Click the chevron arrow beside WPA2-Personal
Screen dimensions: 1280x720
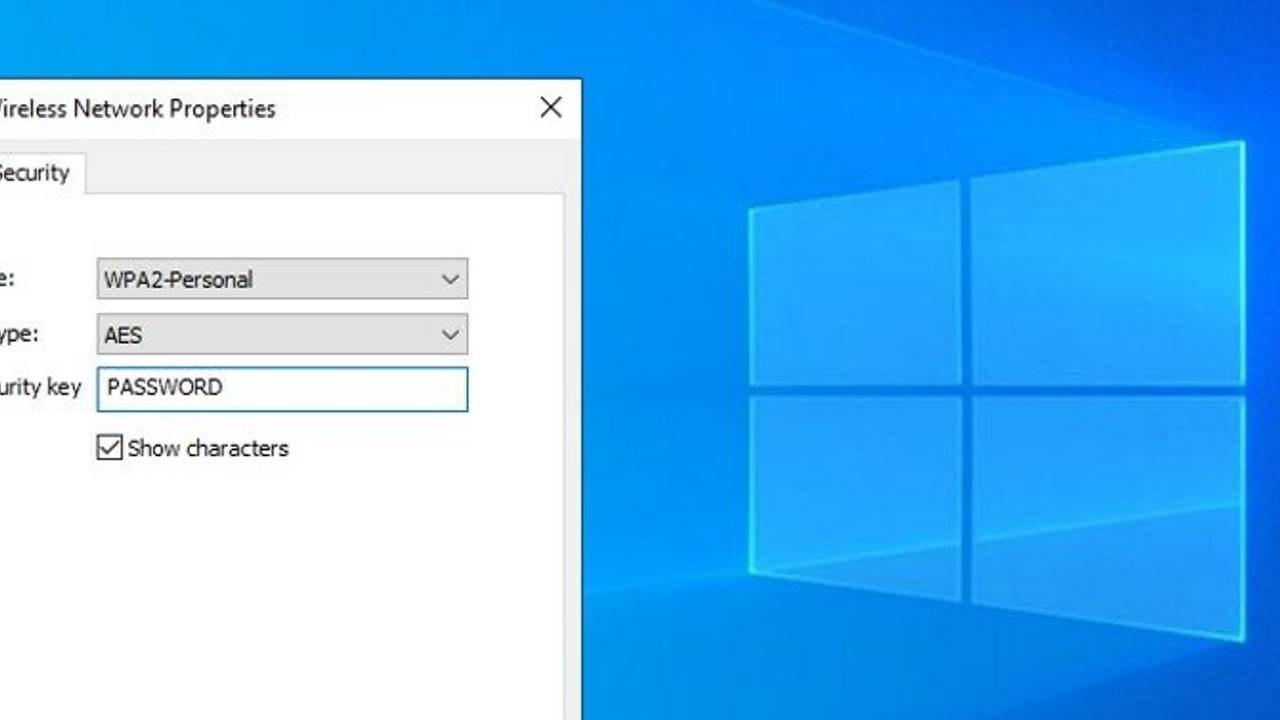450,279
